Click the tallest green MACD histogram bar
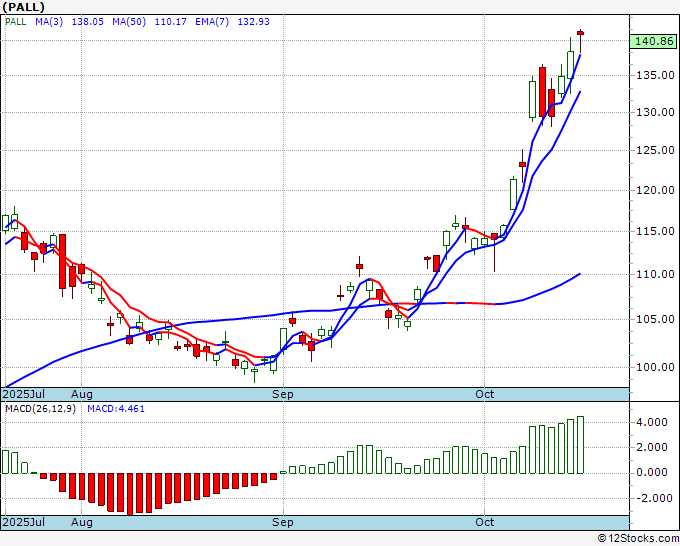This screenshot has width=680, height=546. 580,445
